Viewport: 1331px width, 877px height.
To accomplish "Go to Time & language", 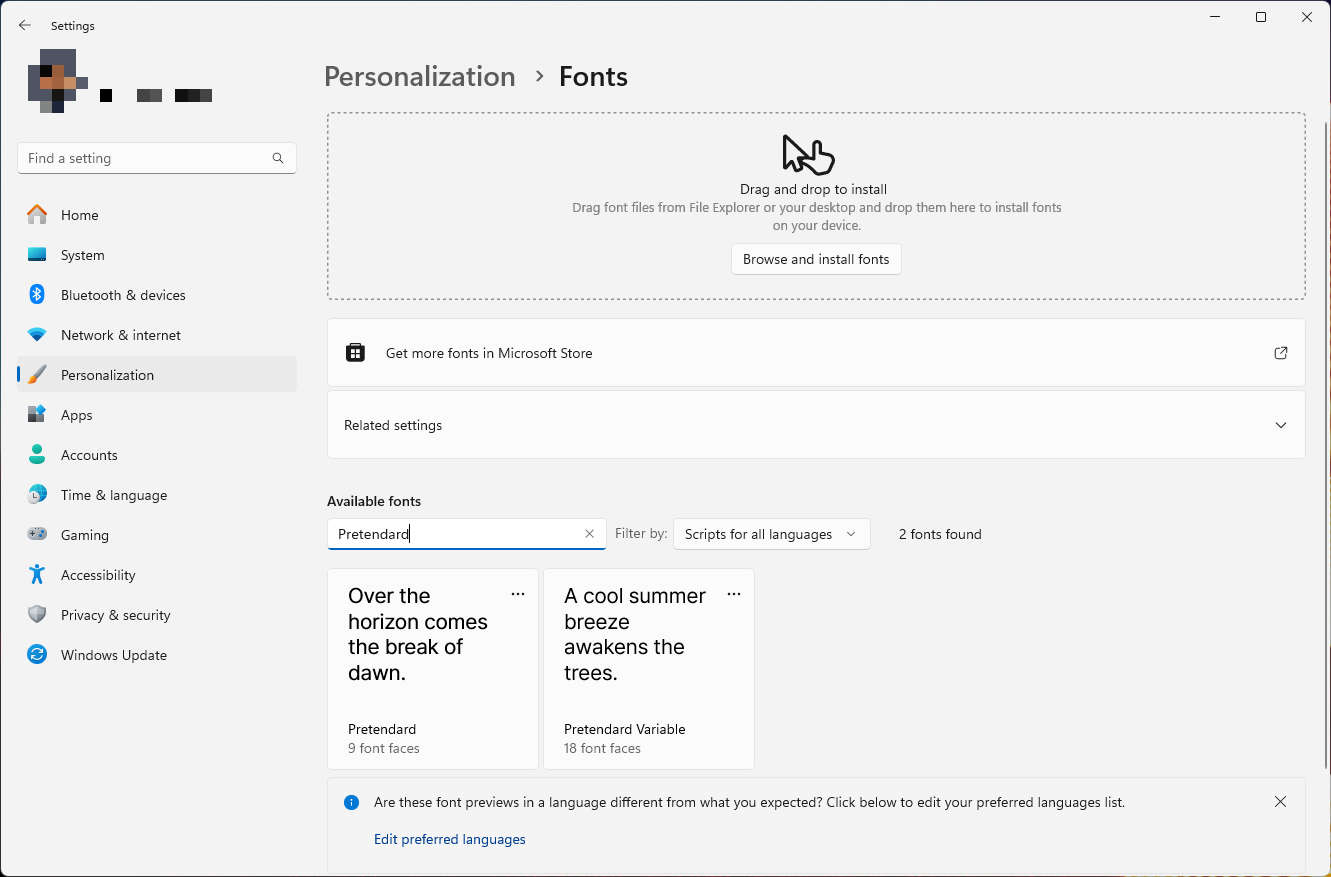I will [x=157, y=495].
